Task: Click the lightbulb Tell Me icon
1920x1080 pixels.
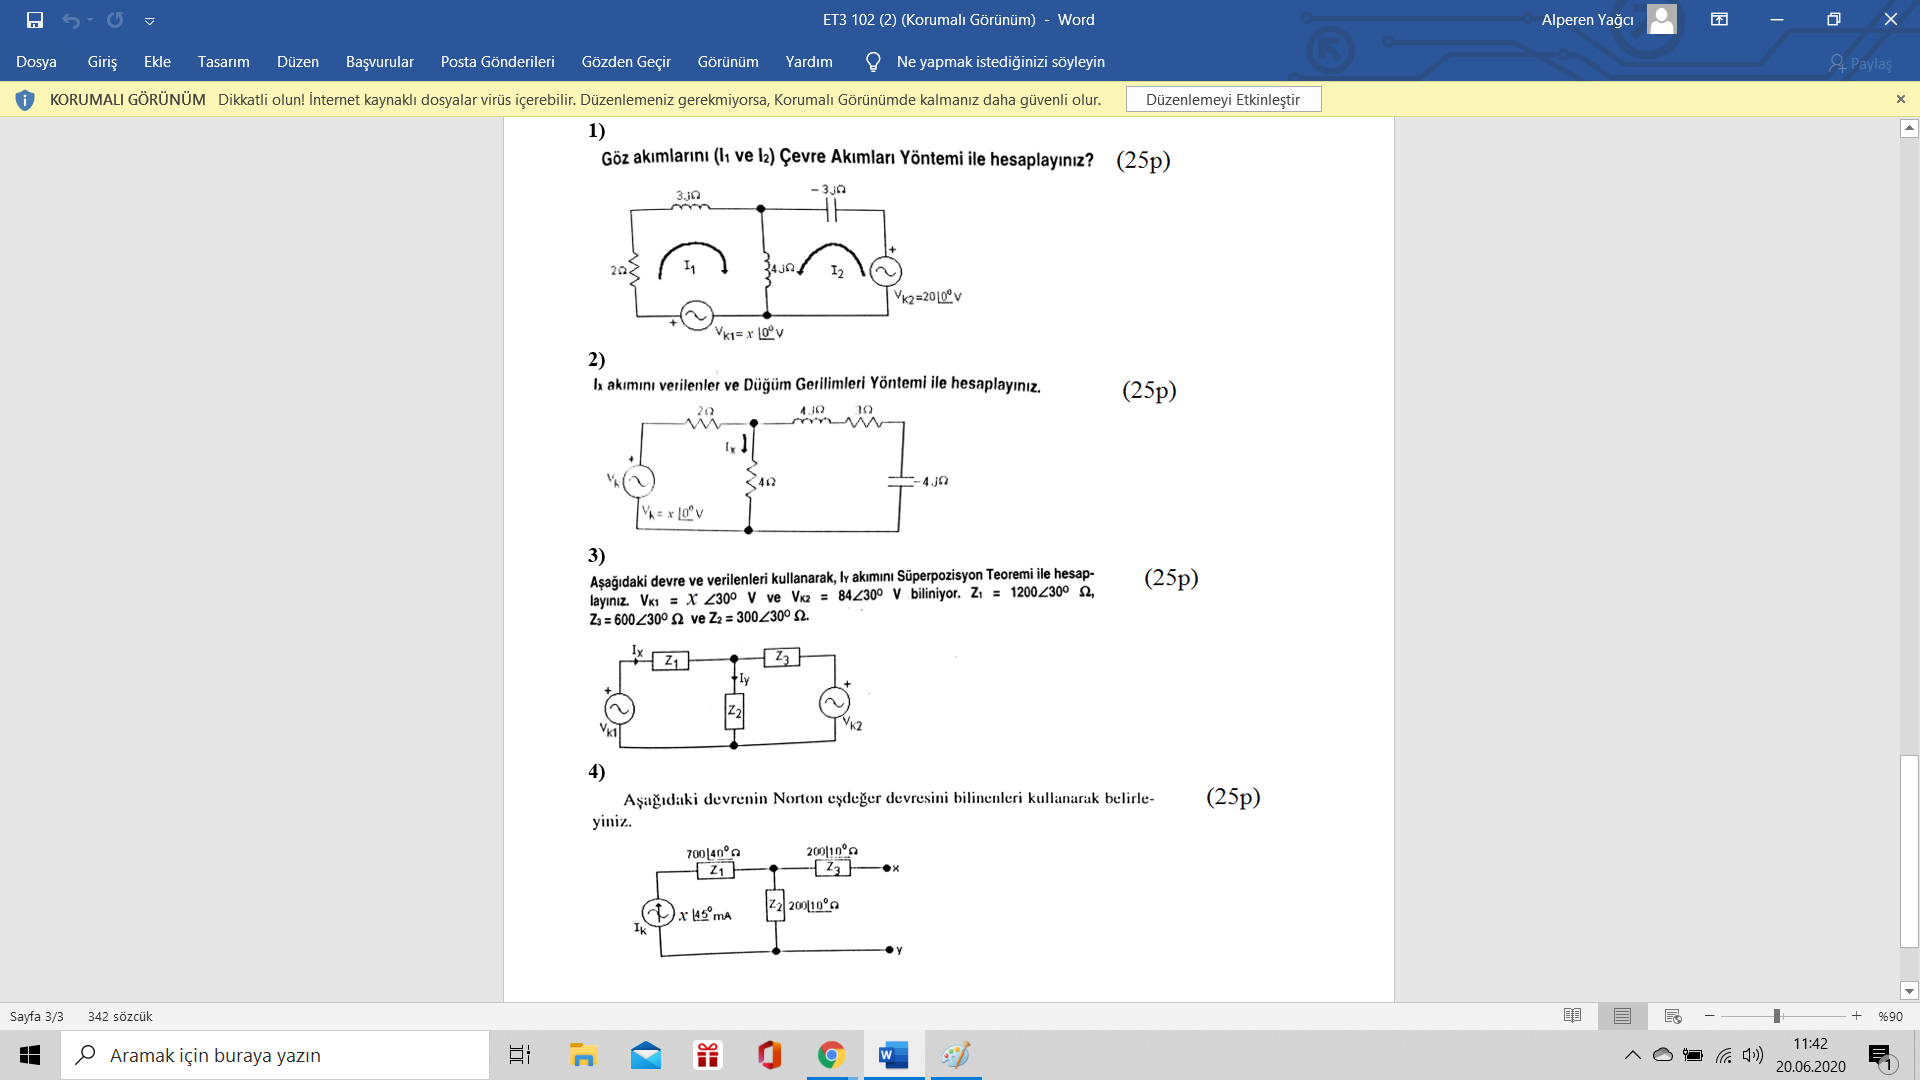Action: coord(873,62)
